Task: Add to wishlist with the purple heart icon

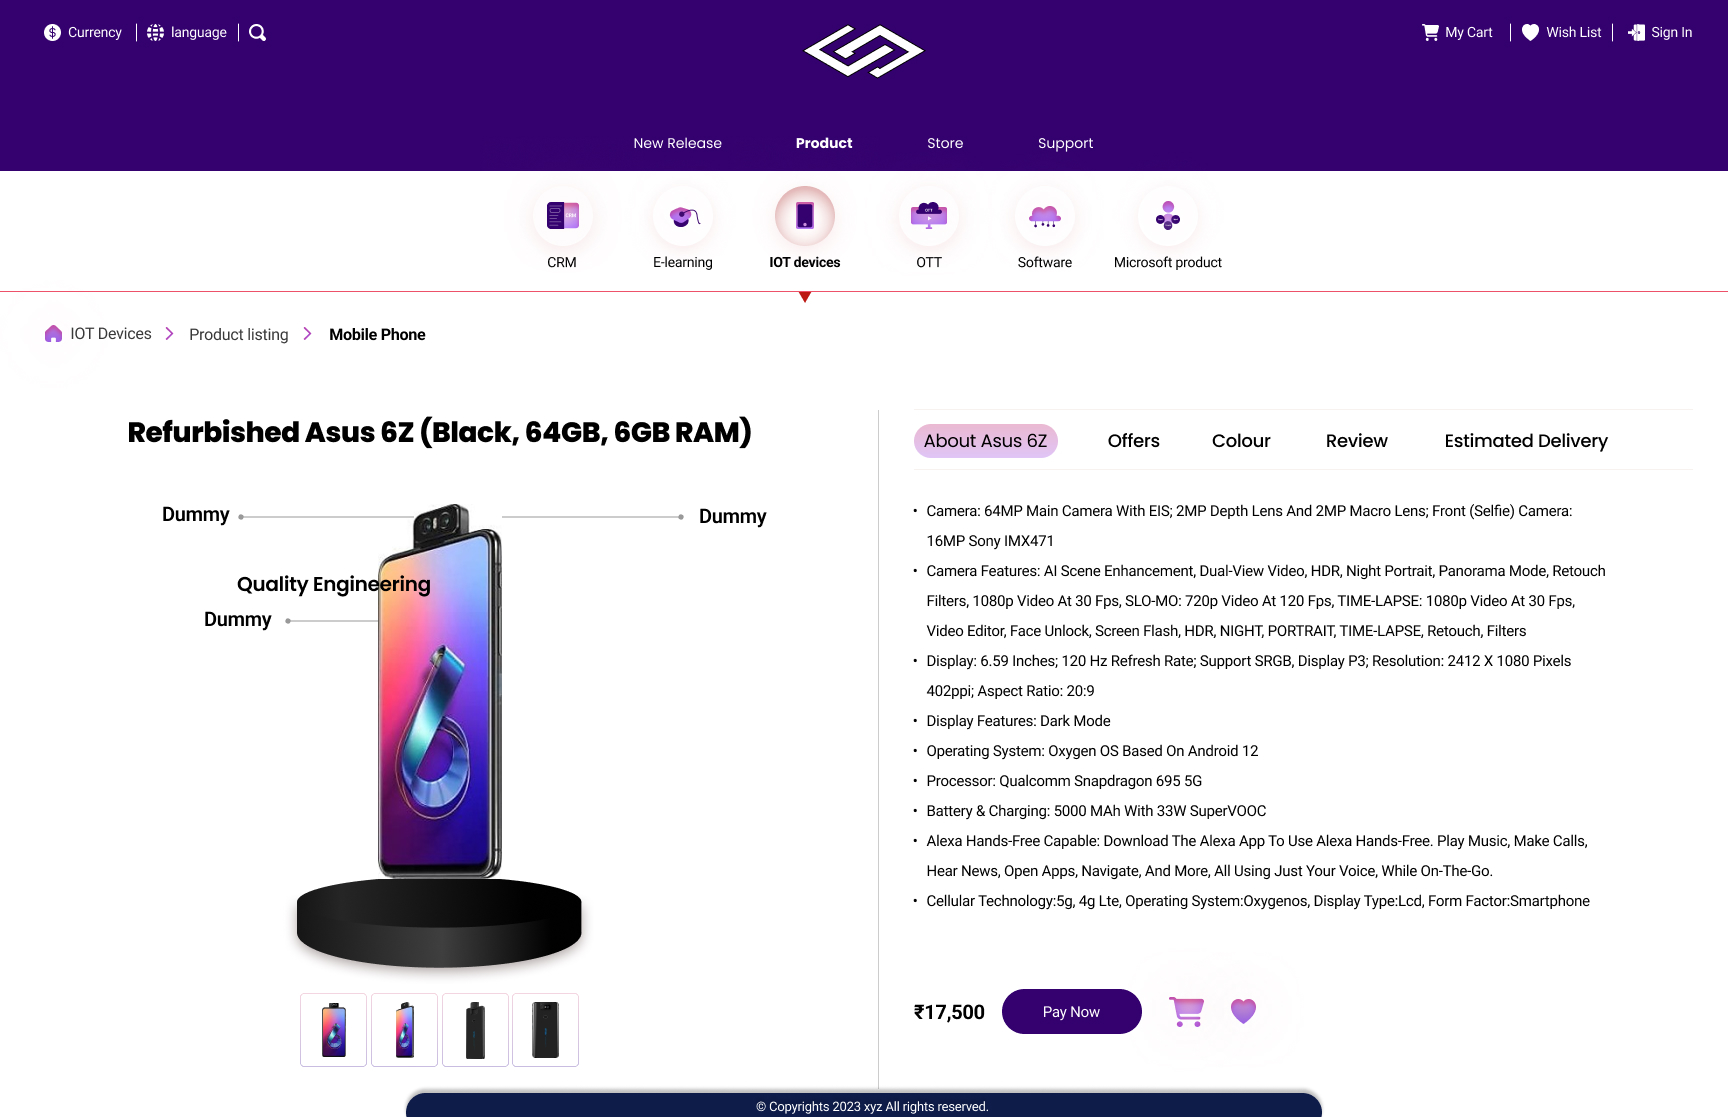Action: pyautogui.click(x=1243, y=1011)
